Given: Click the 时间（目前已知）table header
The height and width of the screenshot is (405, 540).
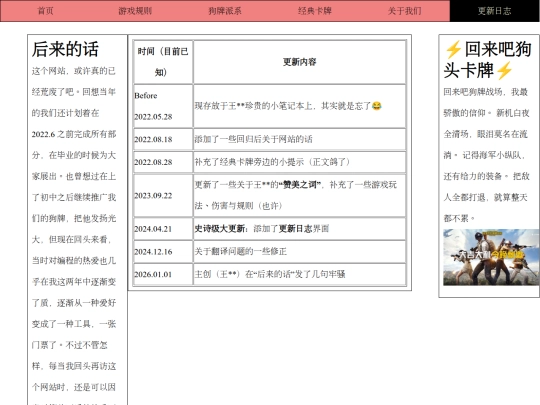Looking at the screenshot, I should [x=163, y=62].
